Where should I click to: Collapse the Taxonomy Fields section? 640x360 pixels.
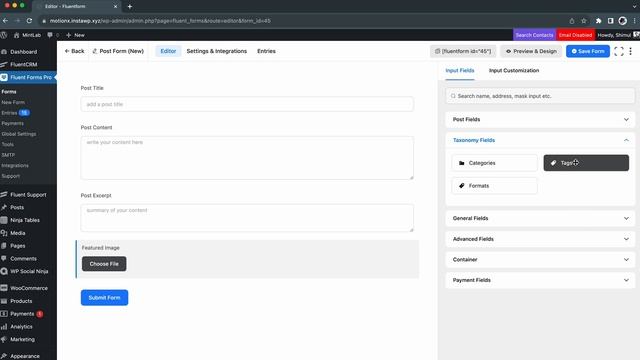[x=540, y=140]
